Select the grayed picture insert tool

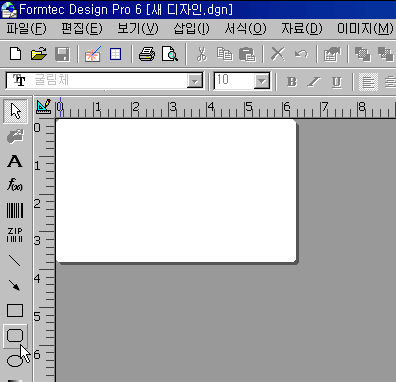[x=15, y=136]
